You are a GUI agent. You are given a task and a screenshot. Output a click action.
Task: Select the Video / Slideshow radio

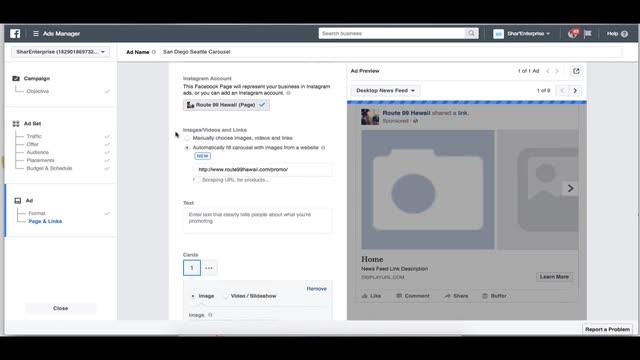226,296
